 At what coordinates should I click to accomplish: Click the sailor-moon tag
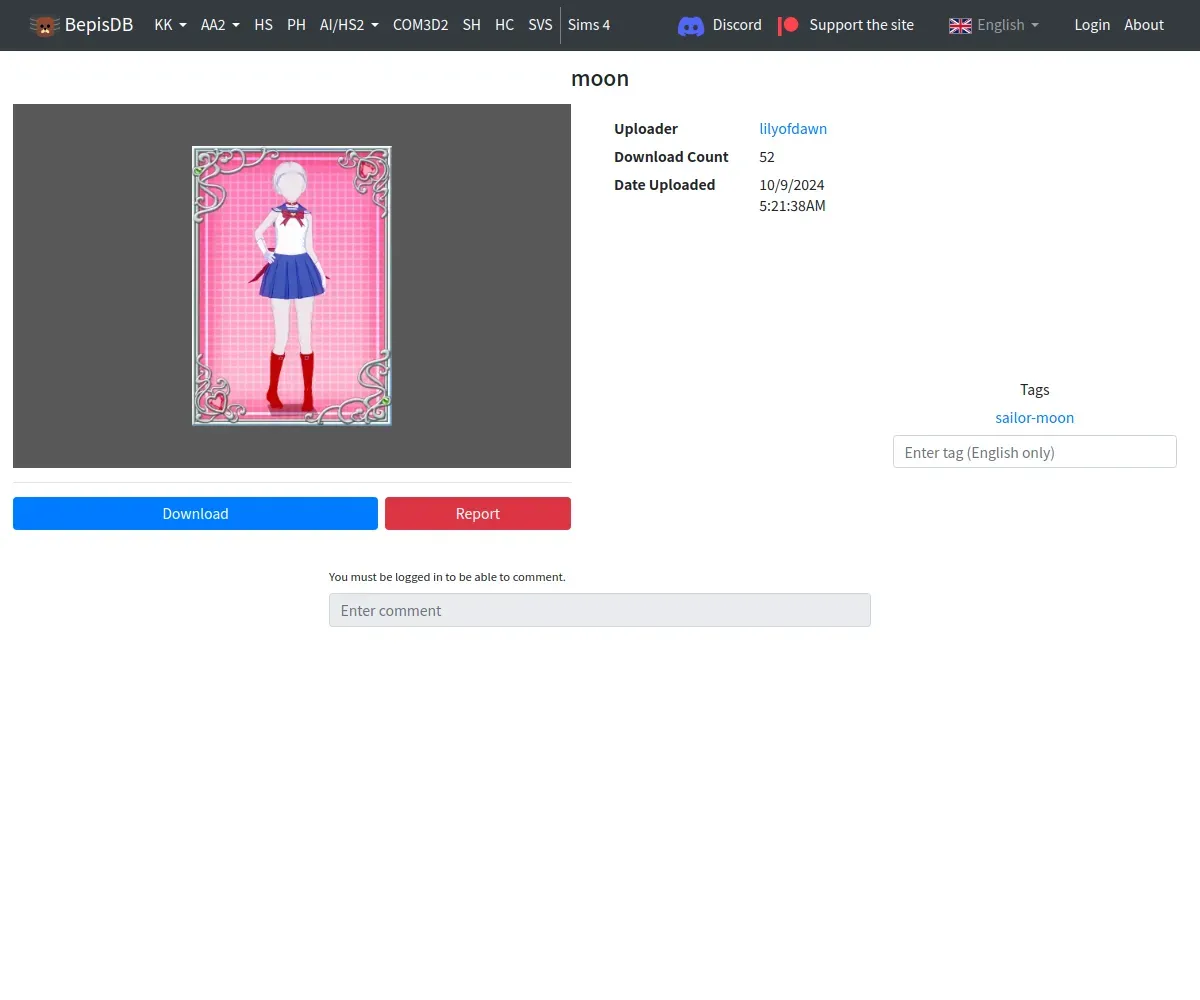click(x=1034, y=418)
